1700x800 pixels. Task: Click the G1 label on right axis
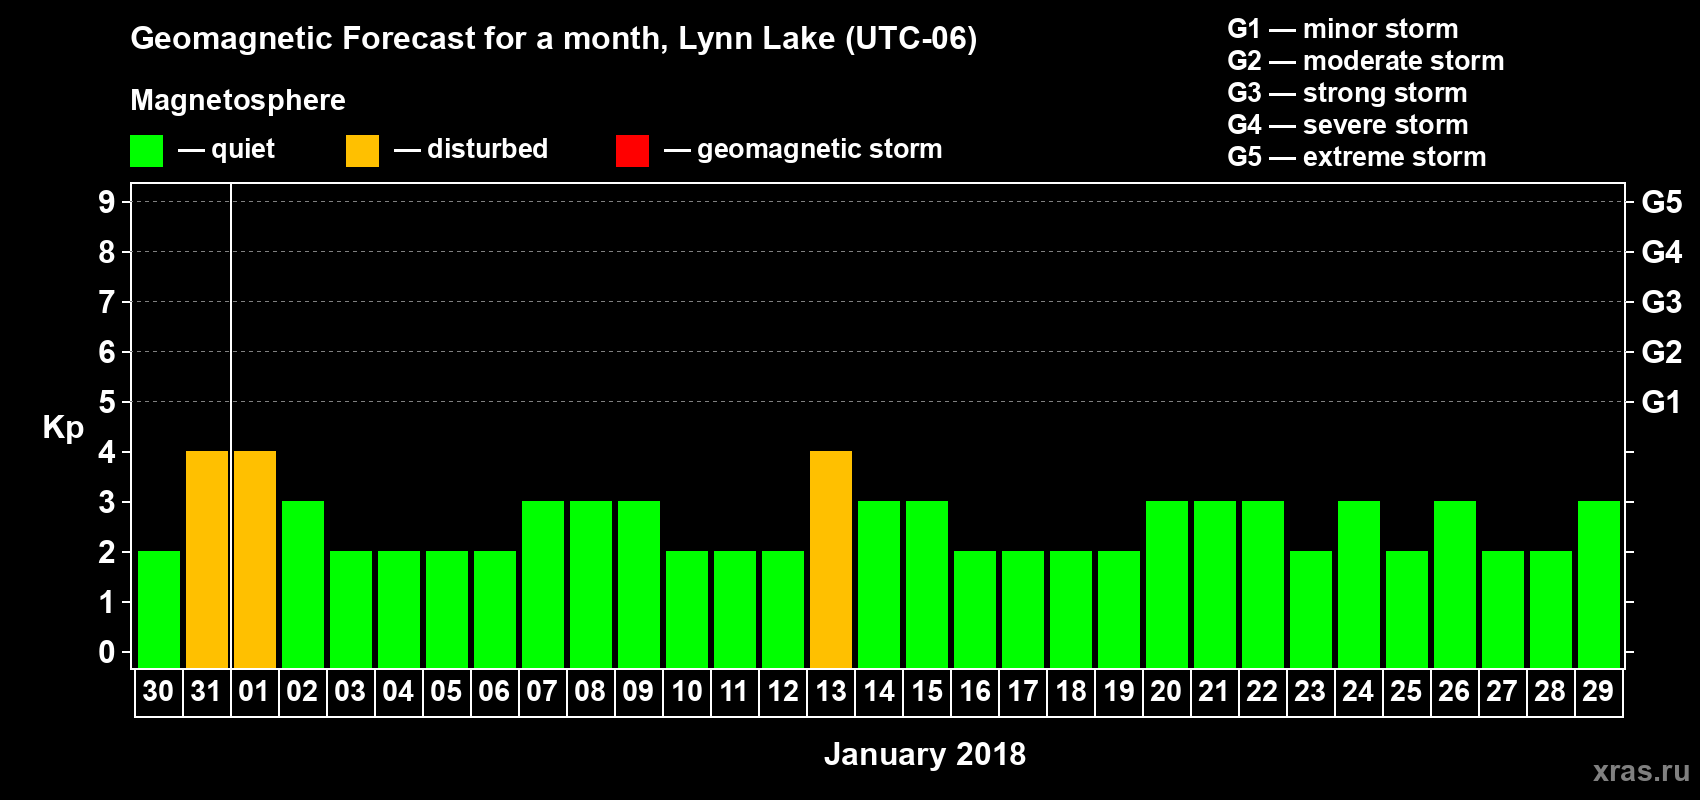pyautogui.click(x=1662, y=402)
